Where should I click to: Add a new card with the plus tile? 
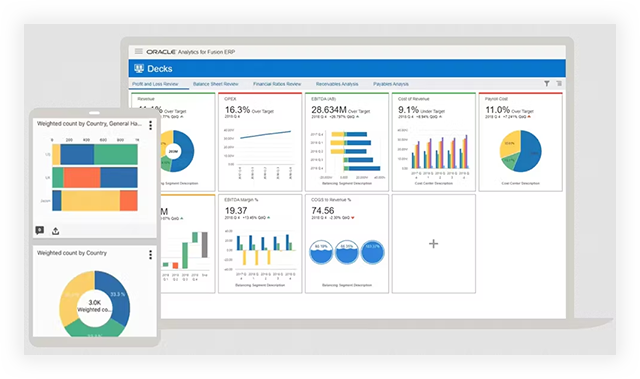[433, 244]
